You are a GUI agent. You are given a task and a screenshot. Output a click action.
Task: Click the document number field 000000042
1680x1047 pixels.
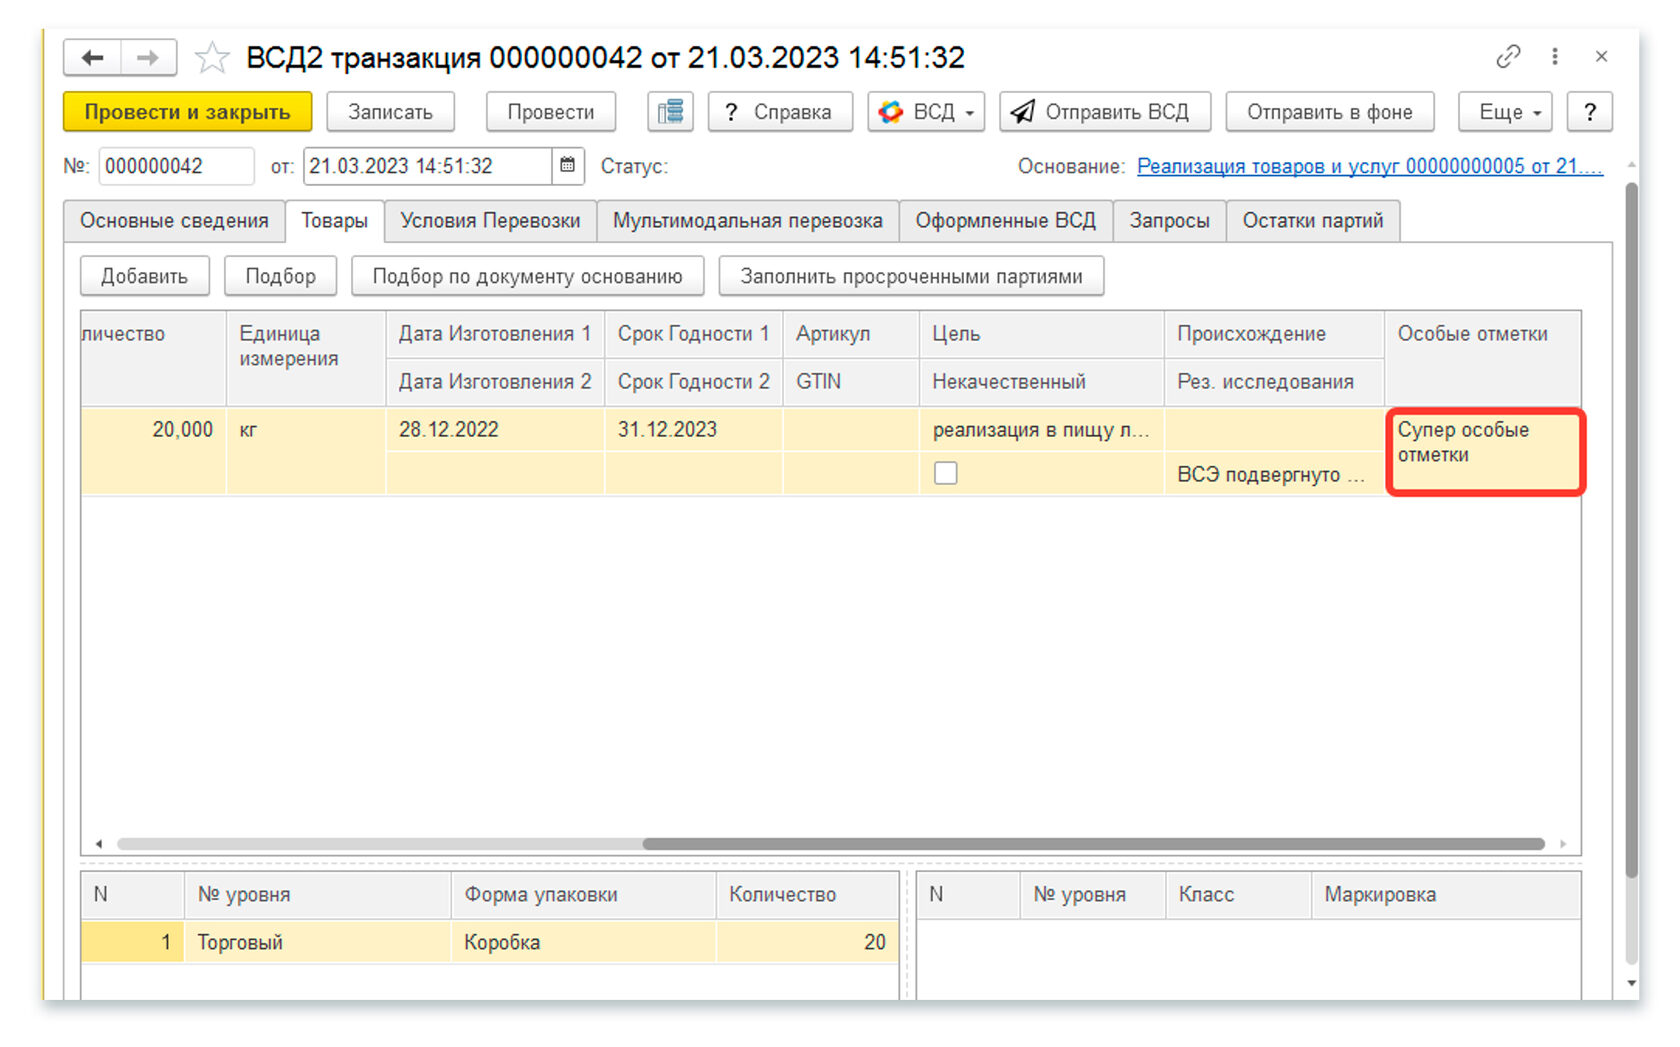(176, 166)
